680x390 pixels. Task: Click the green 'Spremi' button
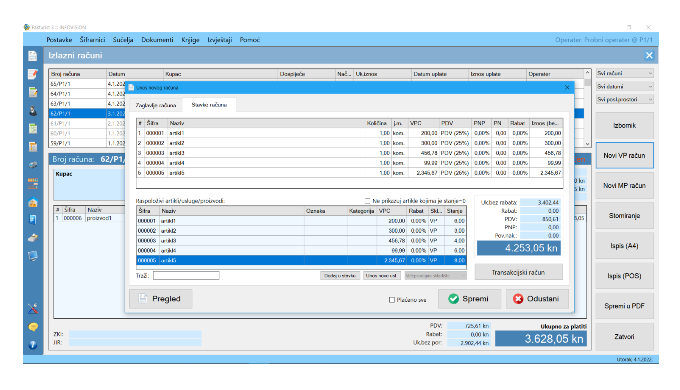pos(469,299)
